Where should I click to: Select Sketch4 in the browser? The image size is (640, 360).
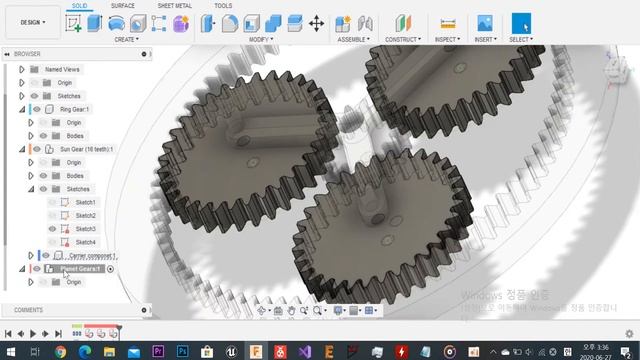click(x=85, y=242)
